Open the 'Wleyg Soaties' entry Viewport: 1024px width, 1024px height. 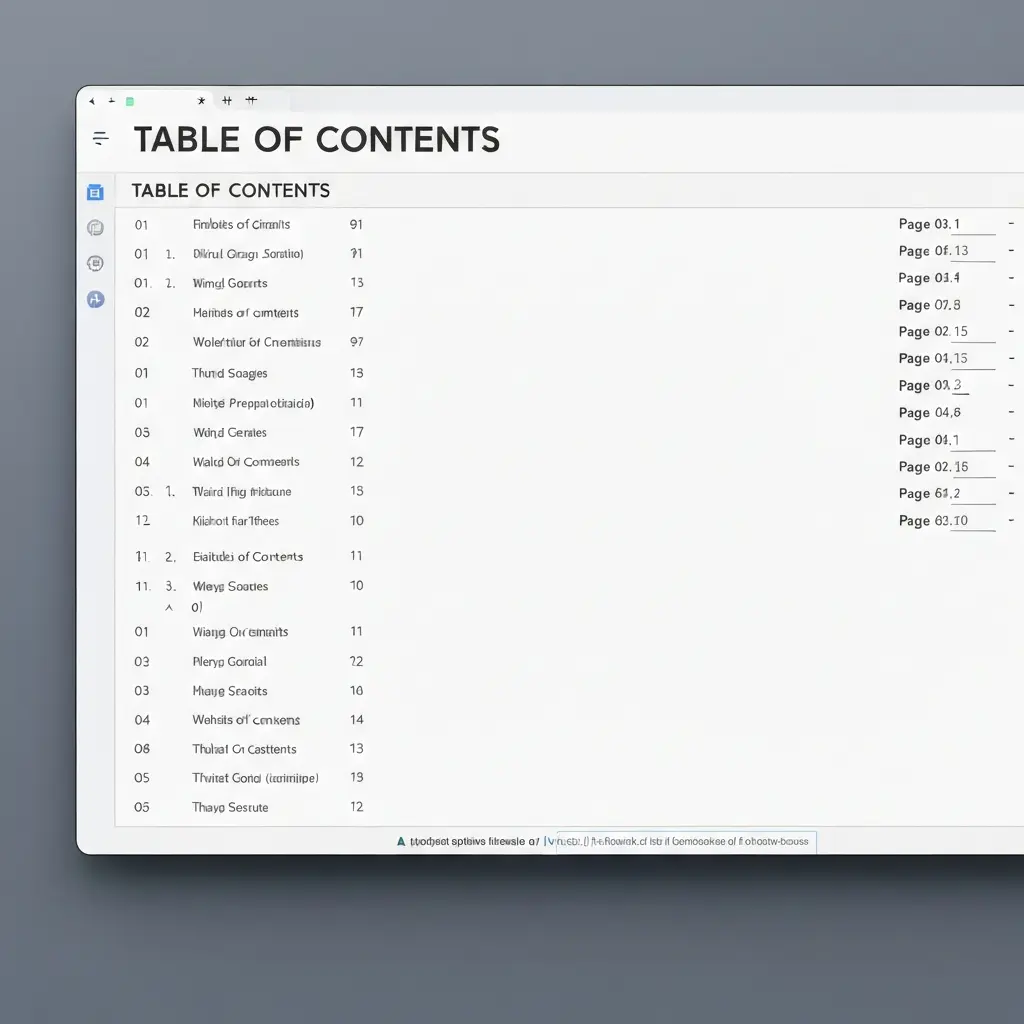(x=230, y=586)
